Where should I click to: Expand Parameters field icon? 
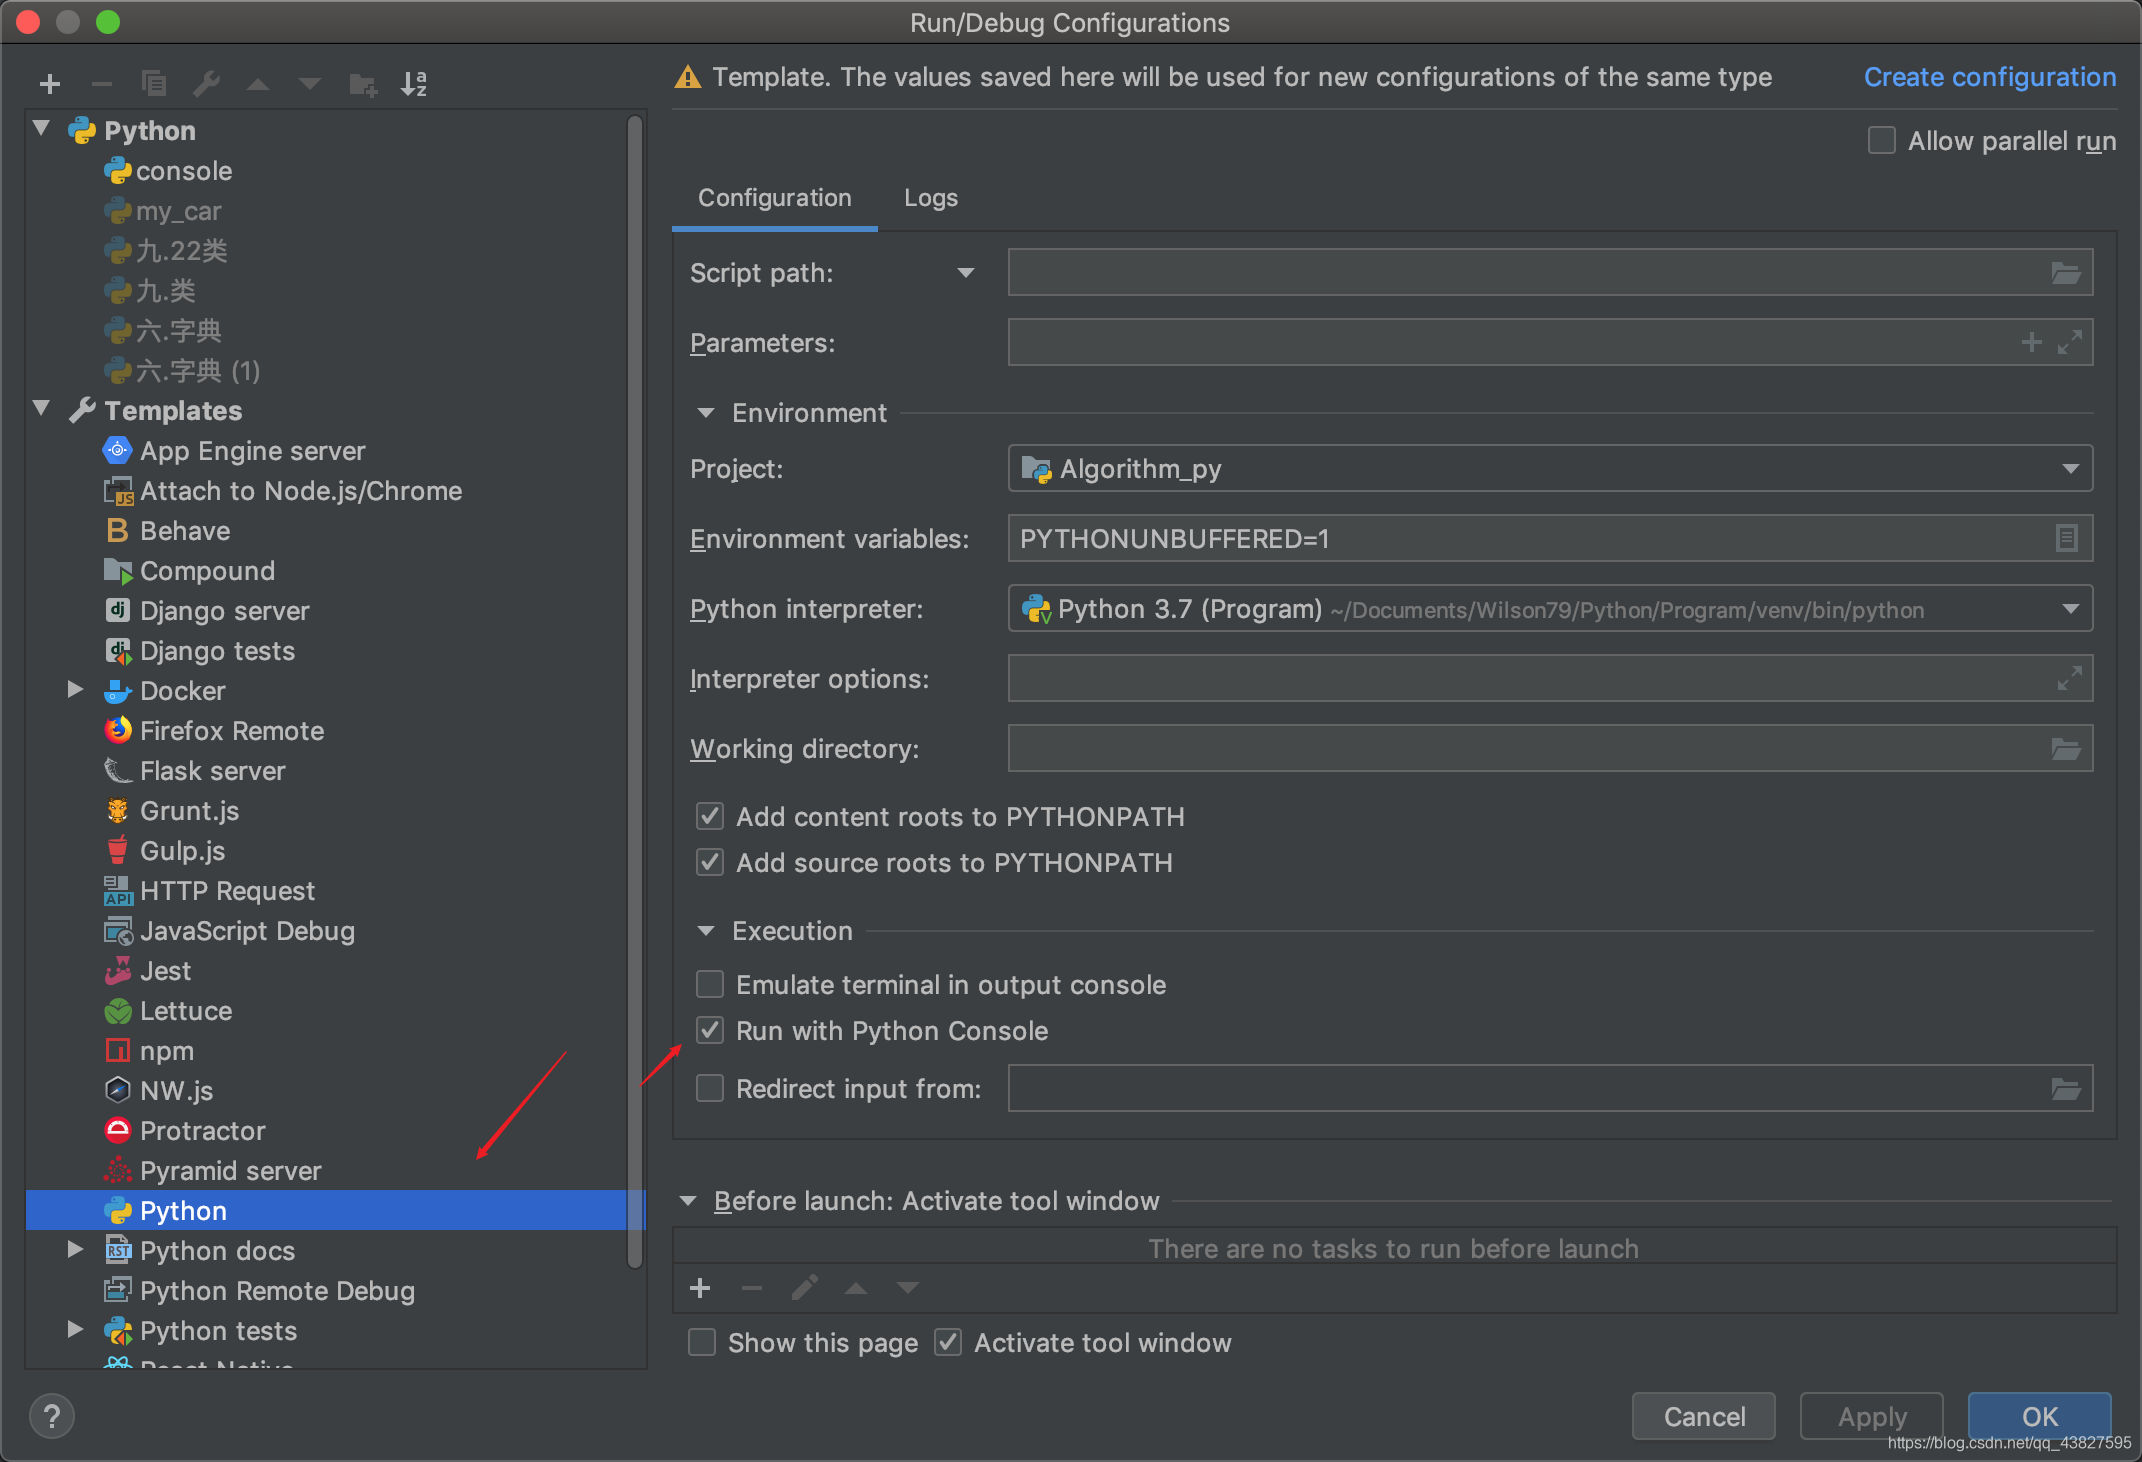click(x=2069, y=343)
